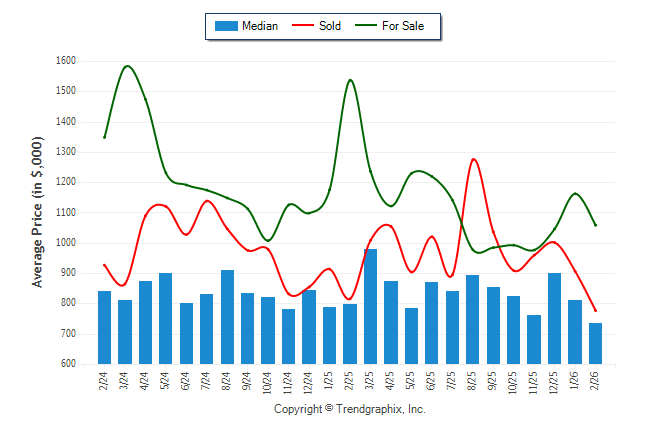Select the 3/25 median bar
Viewport: 646px width, 434px height.
pos(370,306)
